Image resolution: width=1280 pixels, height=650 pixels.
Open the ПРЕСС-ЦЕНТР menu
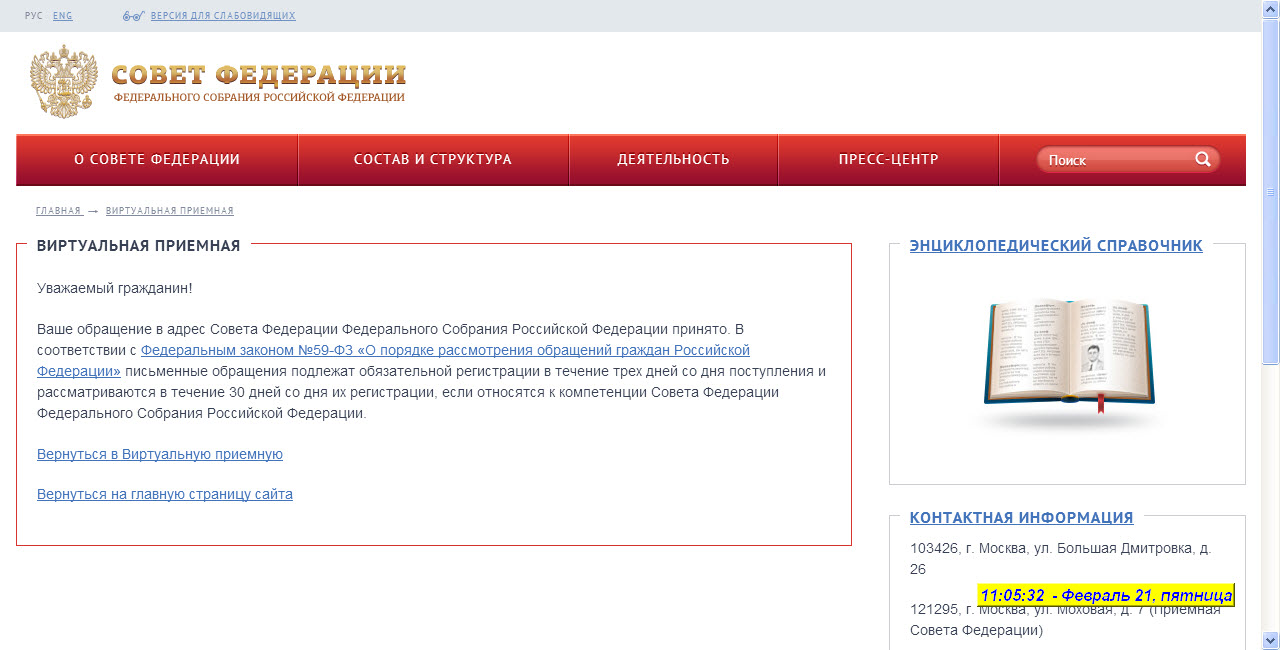coord(888,159)
